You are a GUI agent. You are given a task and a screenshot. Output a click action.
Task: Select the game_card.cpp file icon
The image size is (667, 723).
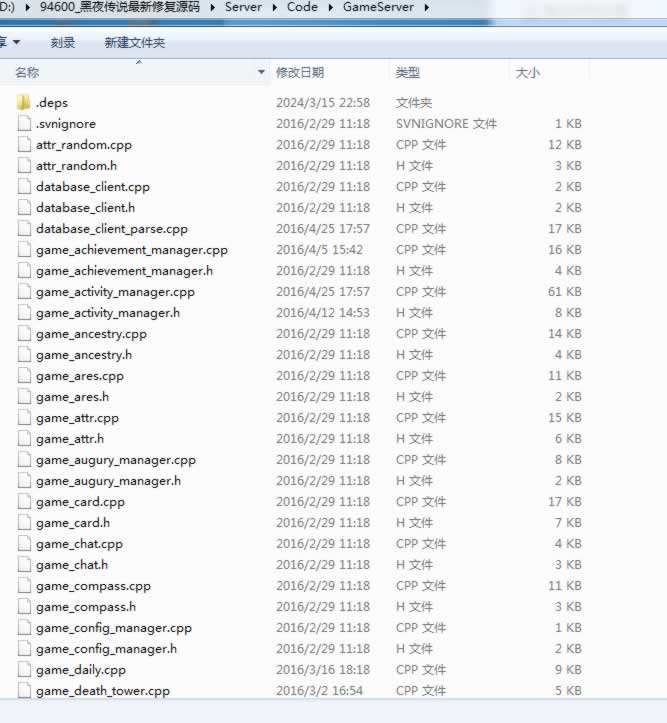point(24,501)
